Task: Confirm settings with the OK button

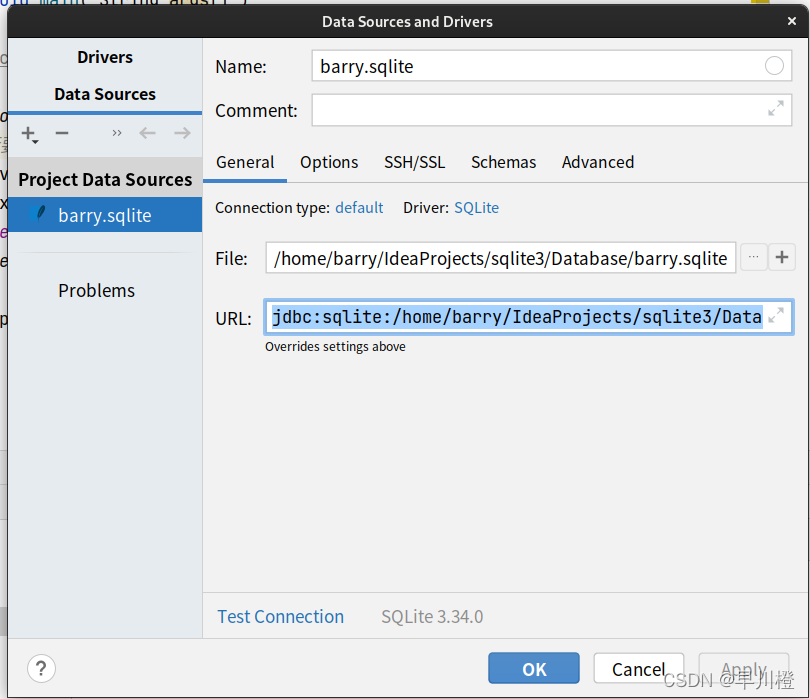Action: tap(533, 668)
